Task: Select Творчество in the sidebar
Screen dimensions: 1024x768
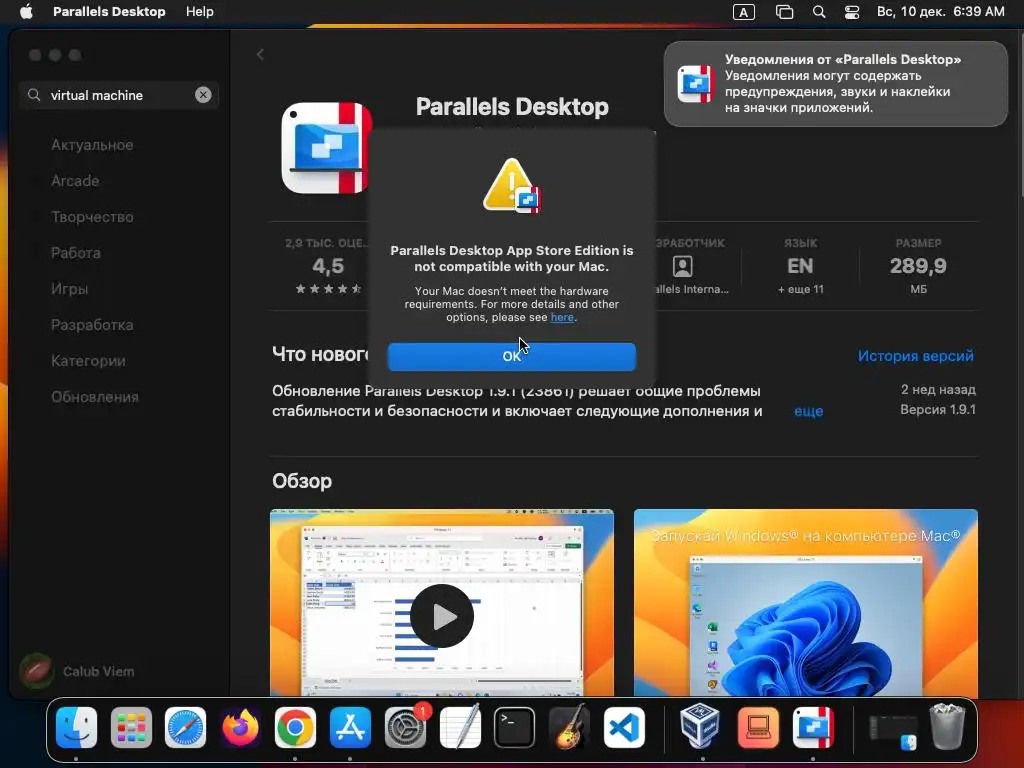Action: pos(92,217)
